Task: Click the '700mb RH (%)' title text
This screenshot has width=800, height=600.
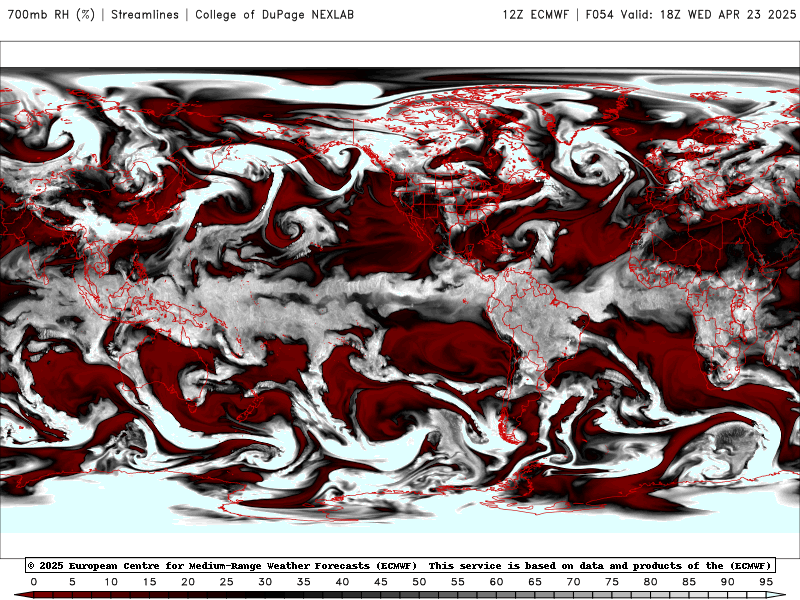Action: tap(51, 15)
